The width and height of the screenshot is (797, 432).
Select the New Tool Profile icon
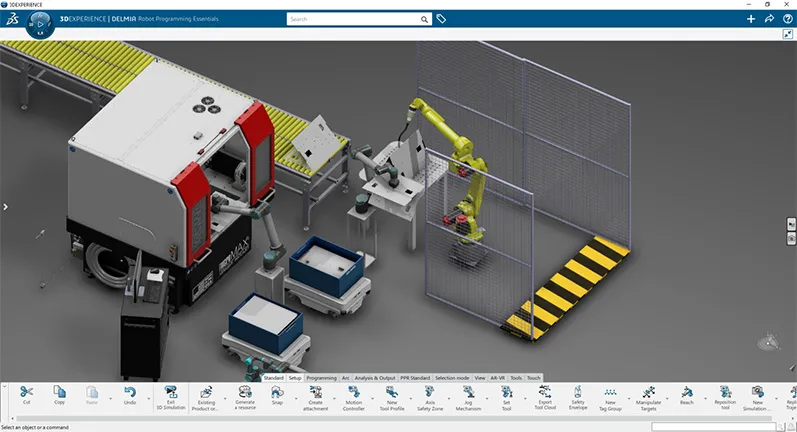click(x=391, y=391)
